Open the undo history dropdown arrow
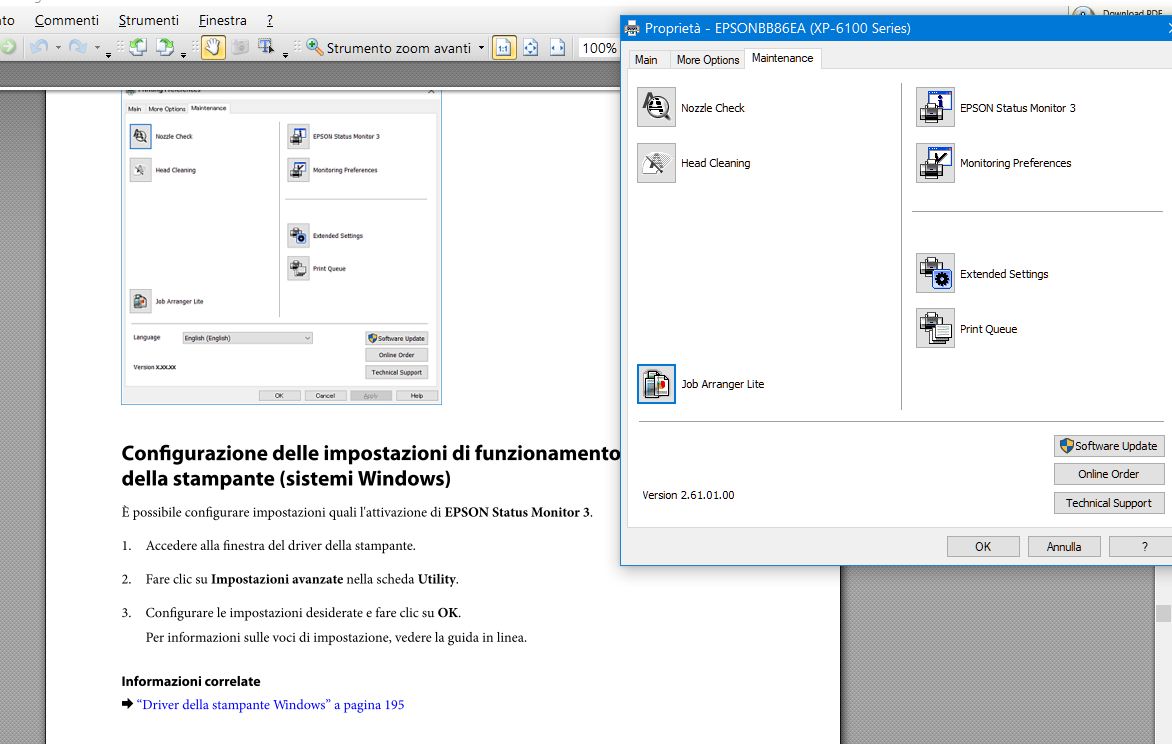Viewport: 1172px width, 744px height. [58, 48]
